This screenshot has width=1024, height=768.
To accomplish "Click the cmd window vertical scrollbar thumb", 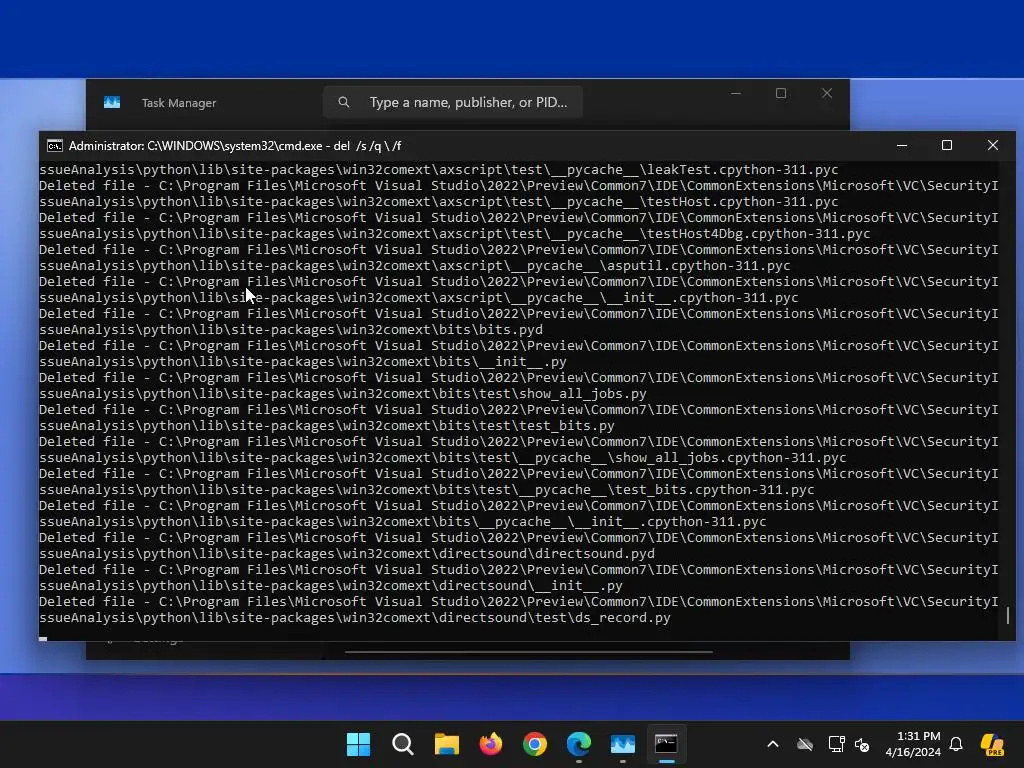I will click(1008, 615).
